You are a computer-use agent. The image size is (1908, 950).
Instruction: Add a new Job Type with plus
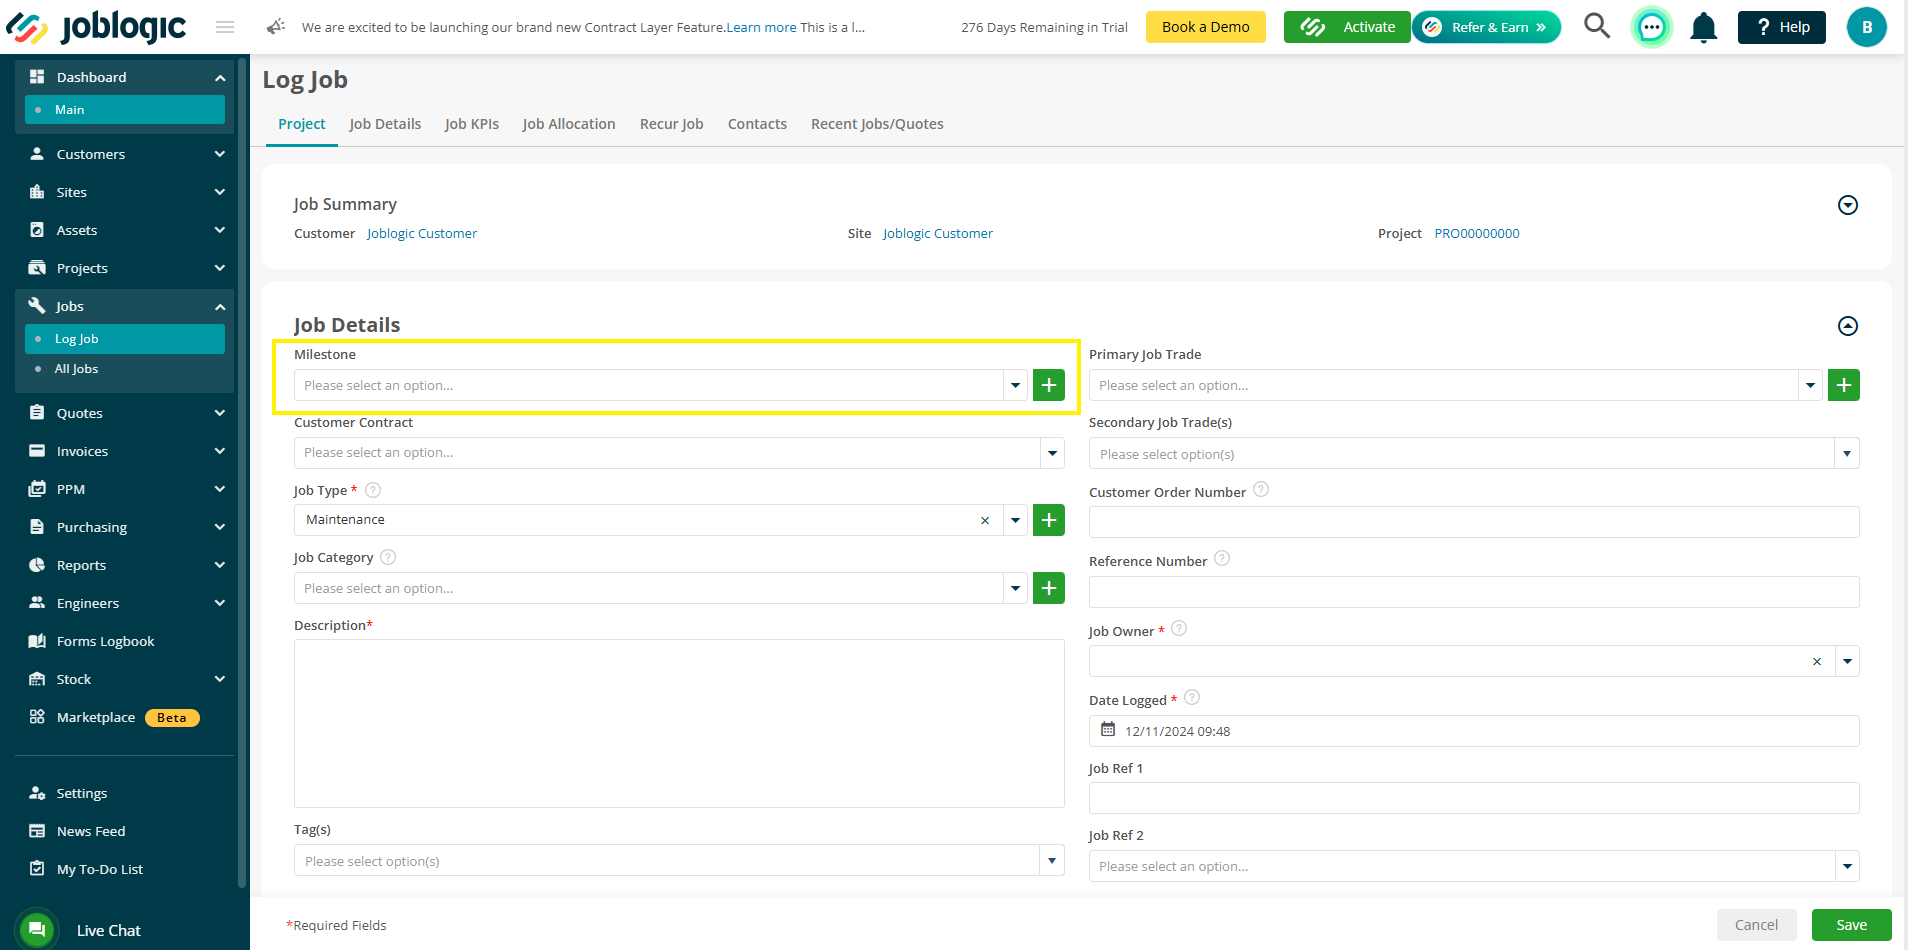pos(1048,520)
